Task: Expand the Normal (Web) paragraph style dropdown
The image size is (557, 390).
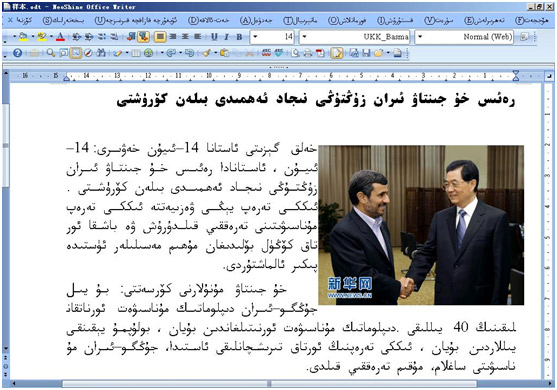Action: (420, 37)
